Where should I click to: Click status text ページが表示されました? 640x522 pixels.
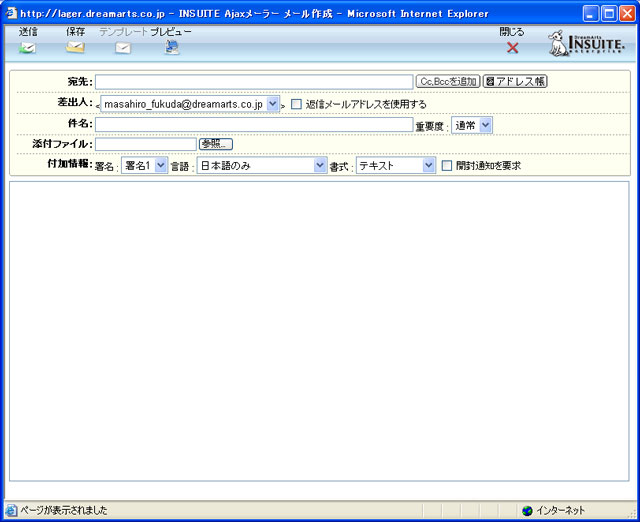pos(64,510)
